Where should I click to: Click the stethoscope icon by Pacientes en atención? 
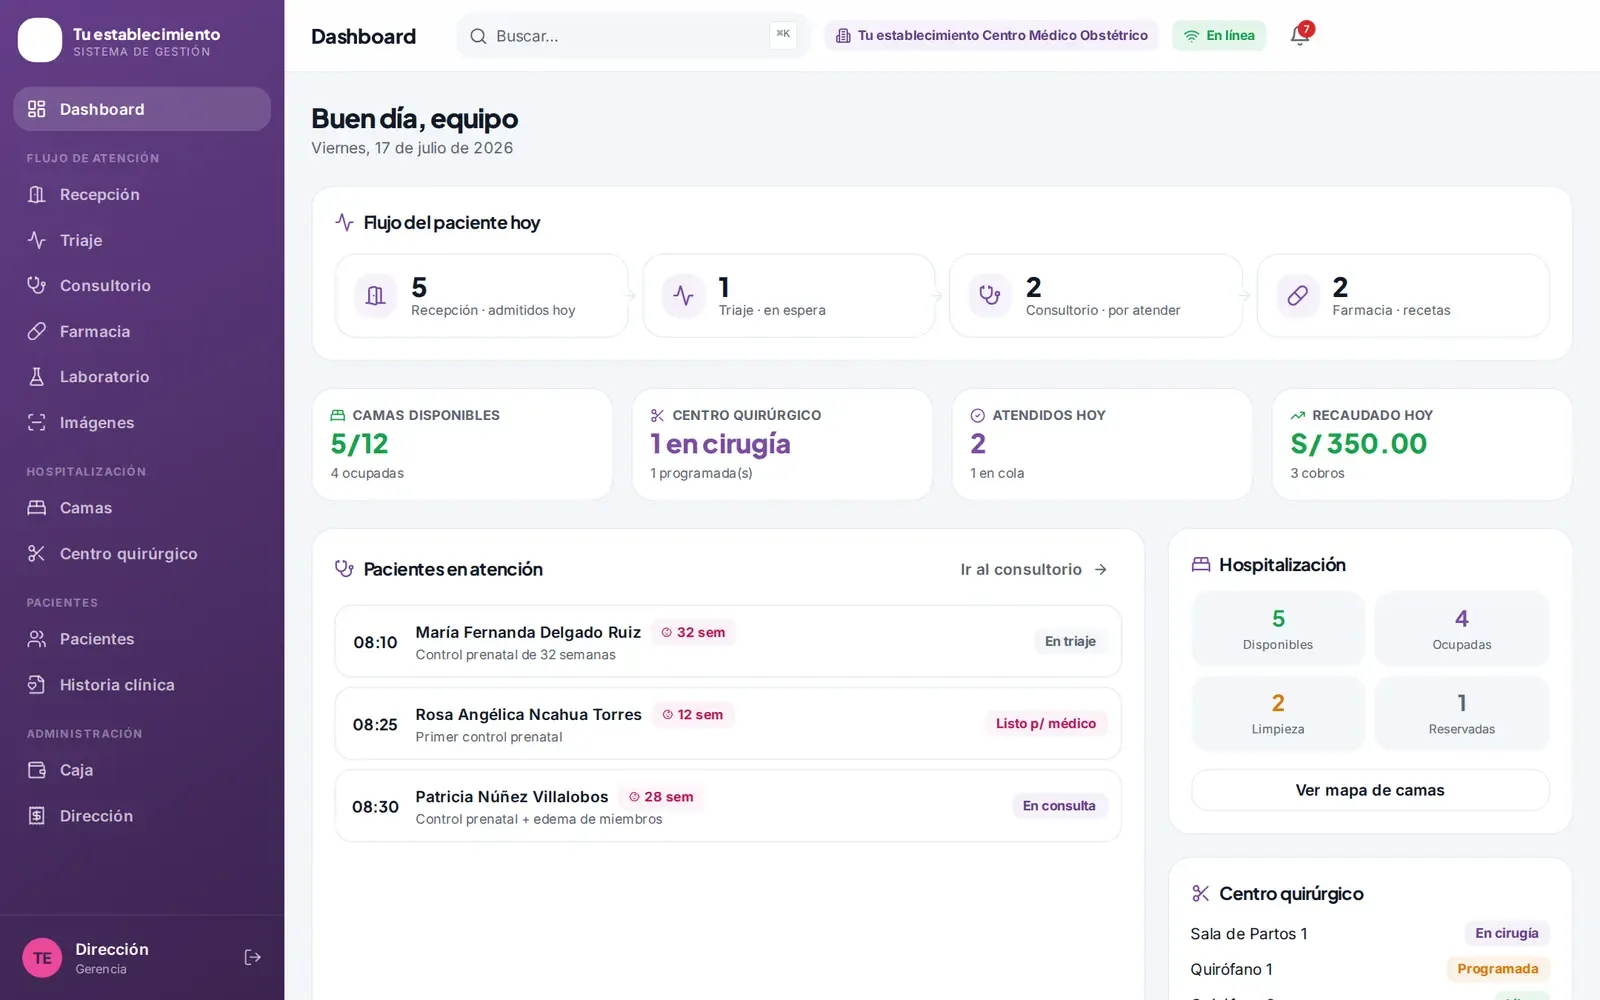click(344, 569)
